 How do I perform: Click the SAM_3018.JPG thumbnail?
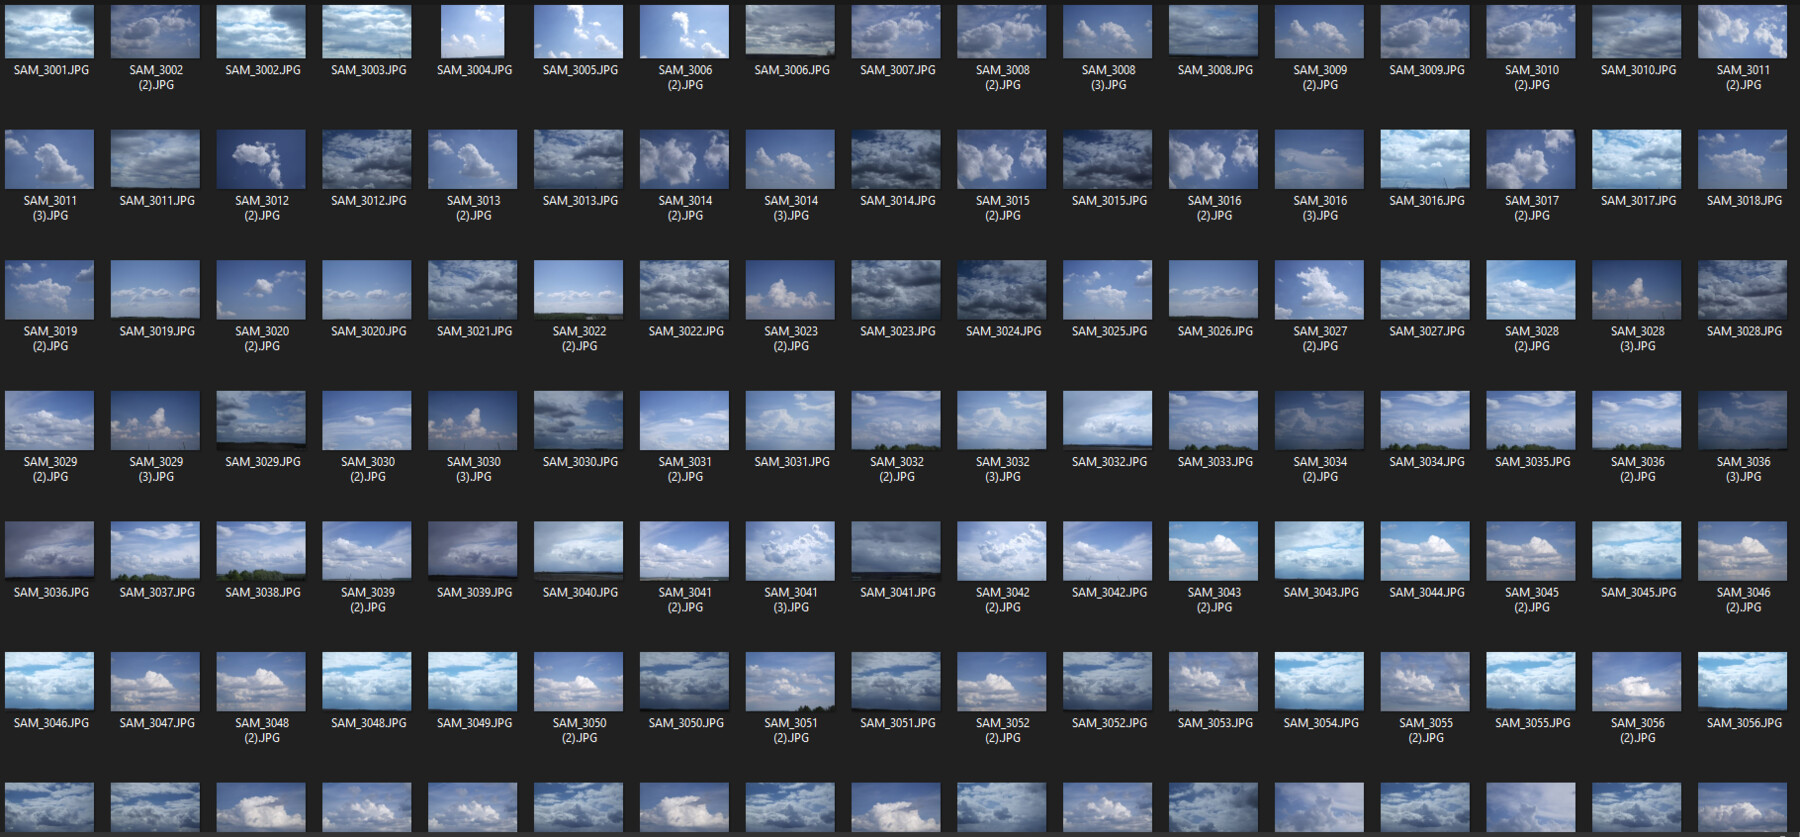point(1743,160)
